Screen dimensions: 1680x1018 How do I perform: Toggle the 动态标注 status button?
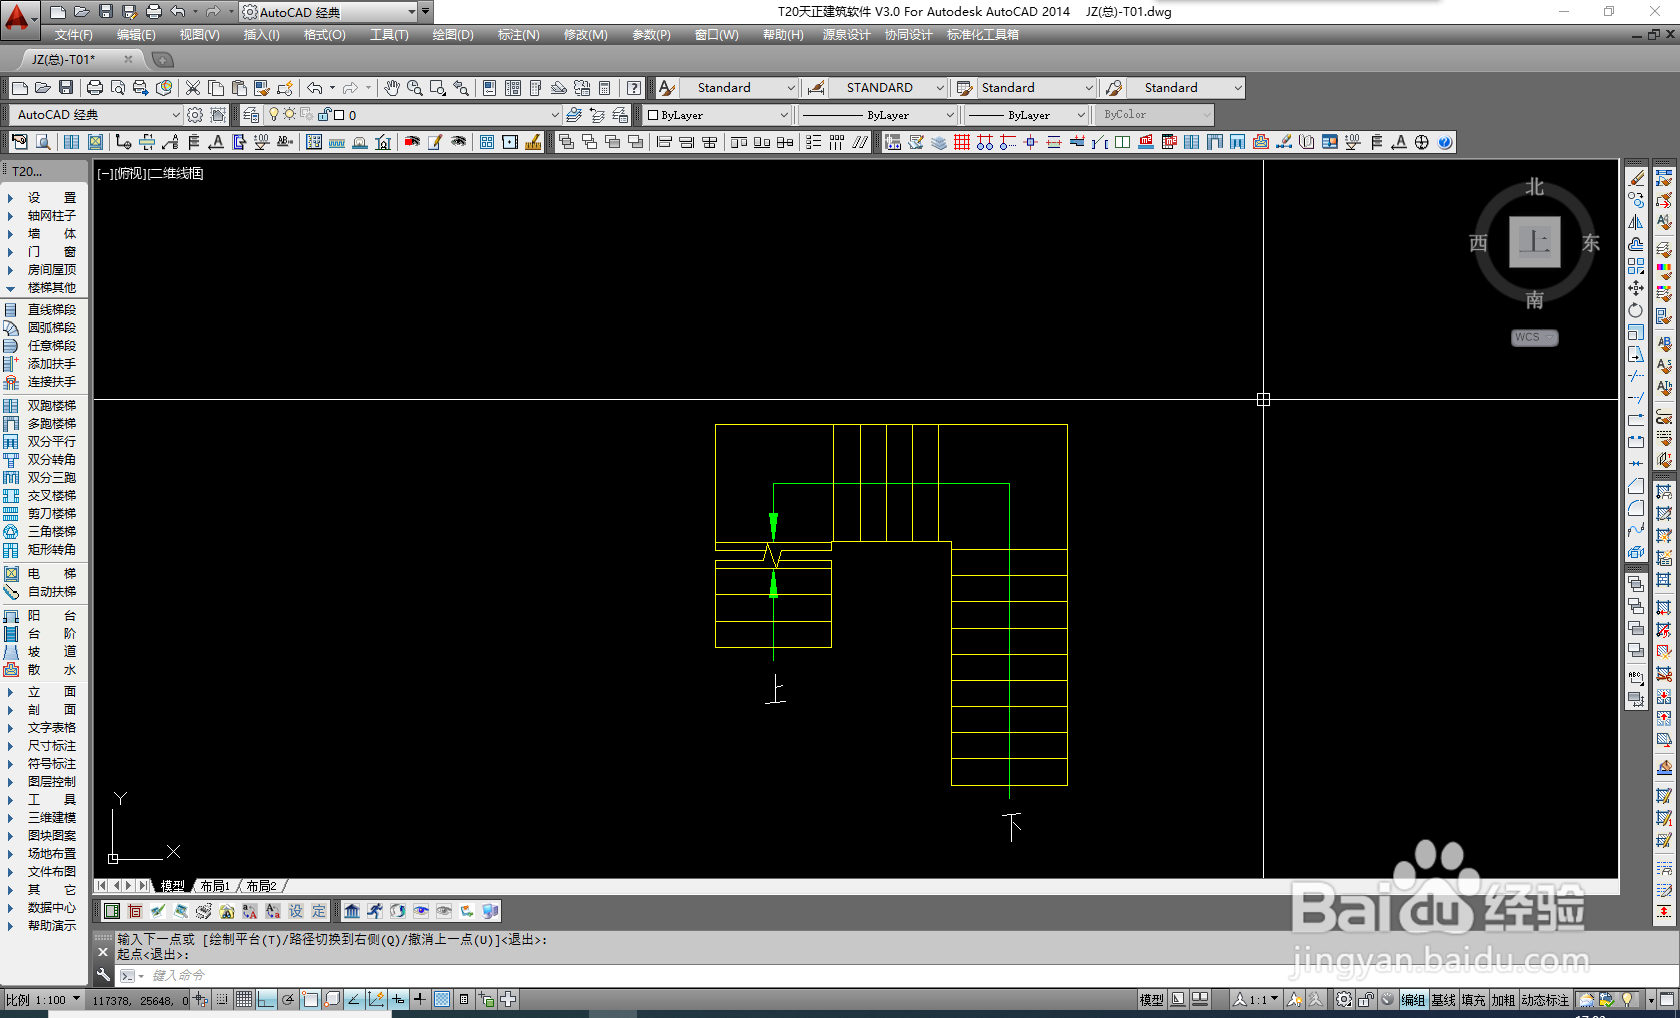point(1546,1000)
